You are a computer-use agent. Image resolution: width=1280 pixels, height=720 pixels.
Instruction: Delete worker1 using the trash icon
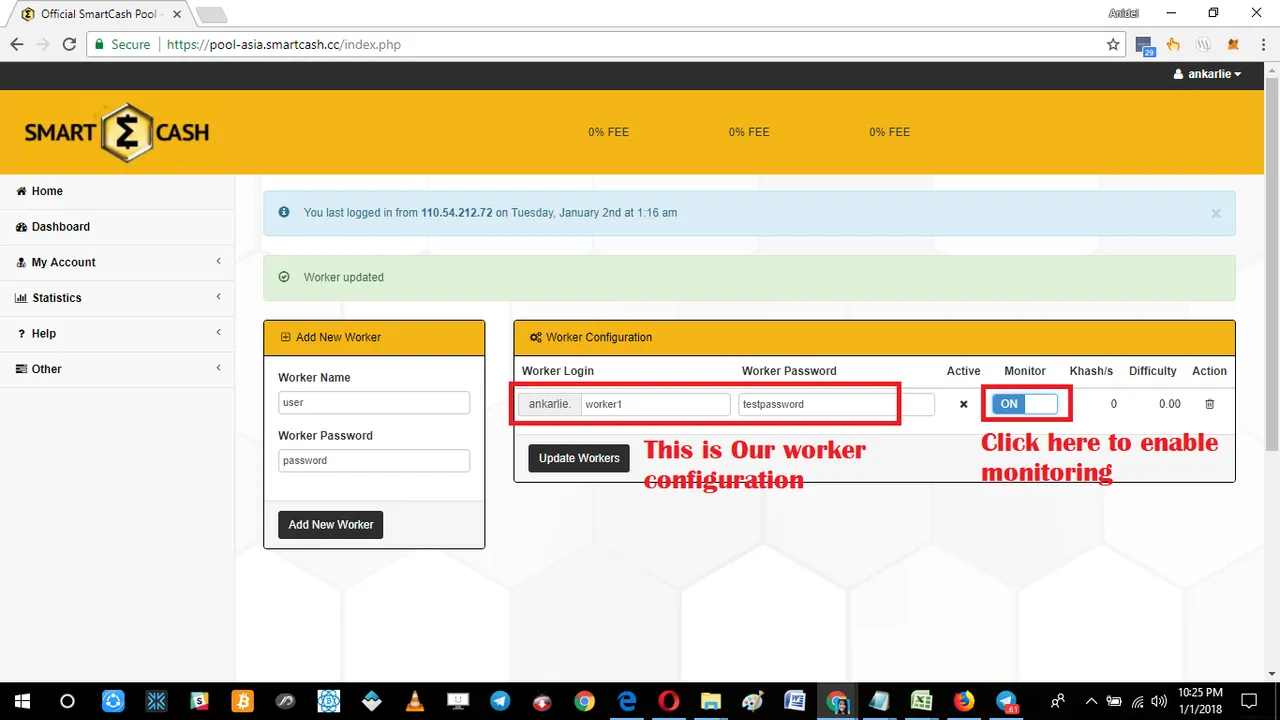tap(1209, 404)
